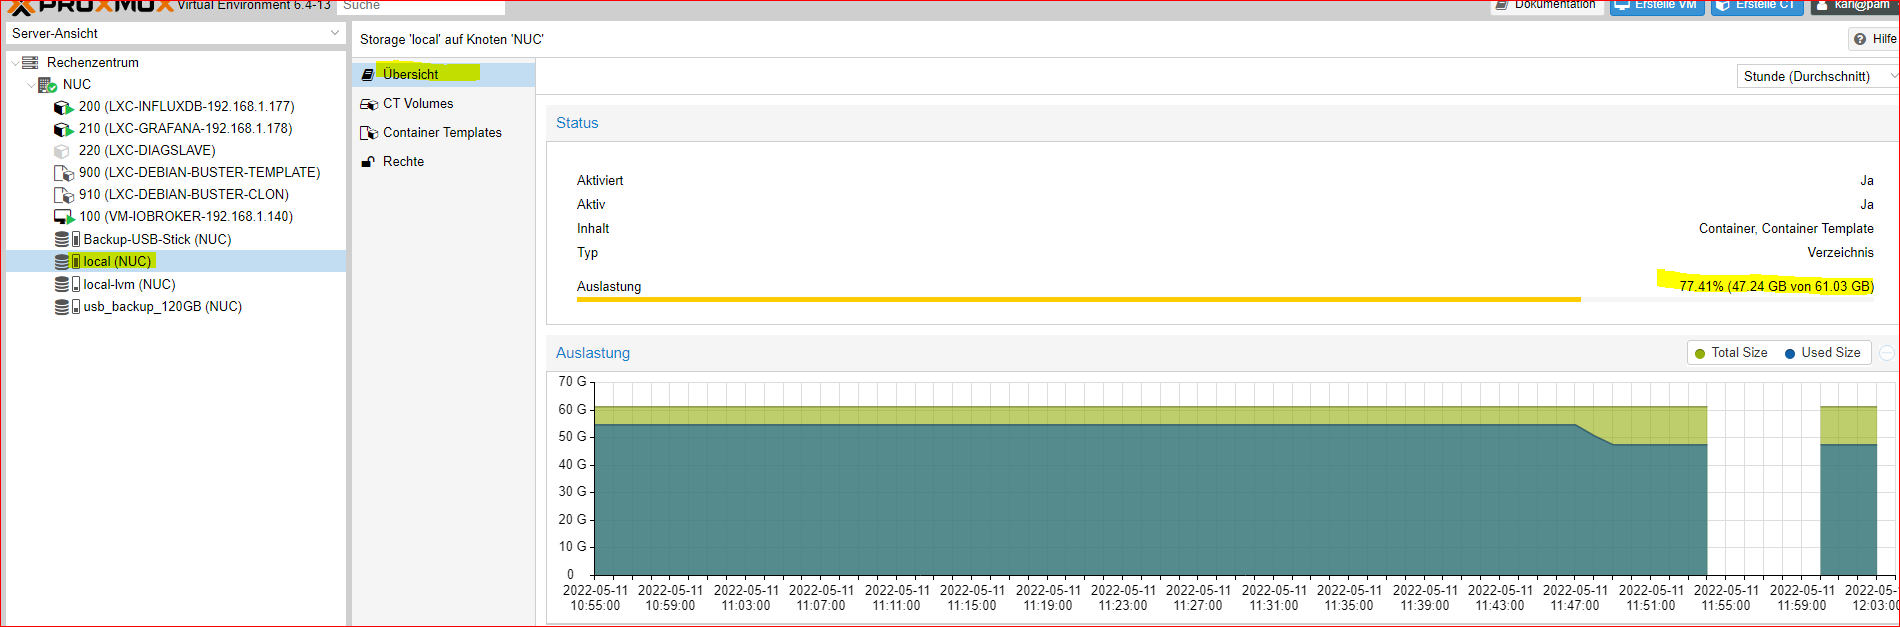Select container 210 LXC-GRAFANA
This screenshot has width=1900, height=627.
[185, 128]
